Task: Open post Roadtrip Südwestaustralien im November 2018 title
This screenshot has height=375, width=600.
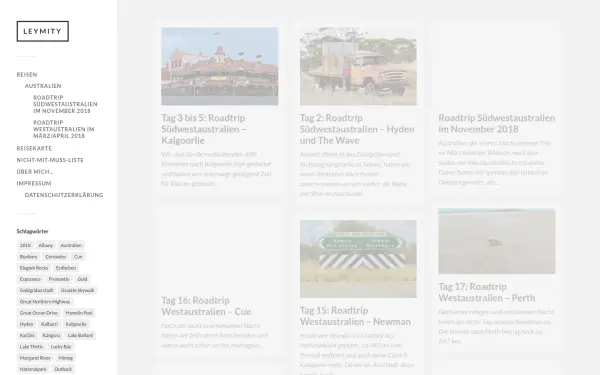Action: pos(497,123)
